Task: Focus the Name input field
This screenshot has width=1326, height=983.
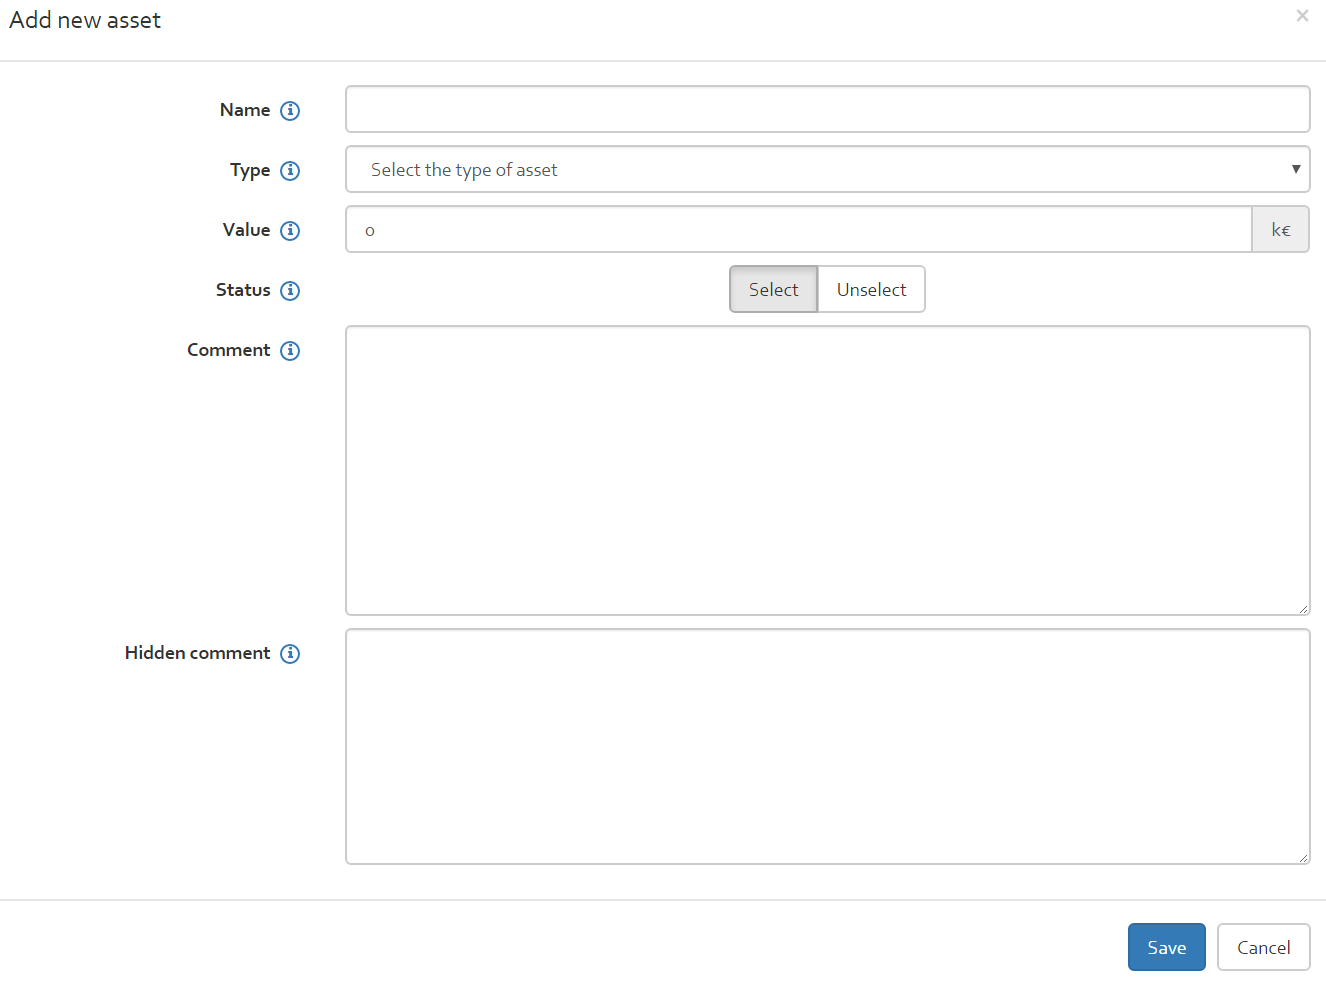Action: pyautogui.click(x=827, y=109)
